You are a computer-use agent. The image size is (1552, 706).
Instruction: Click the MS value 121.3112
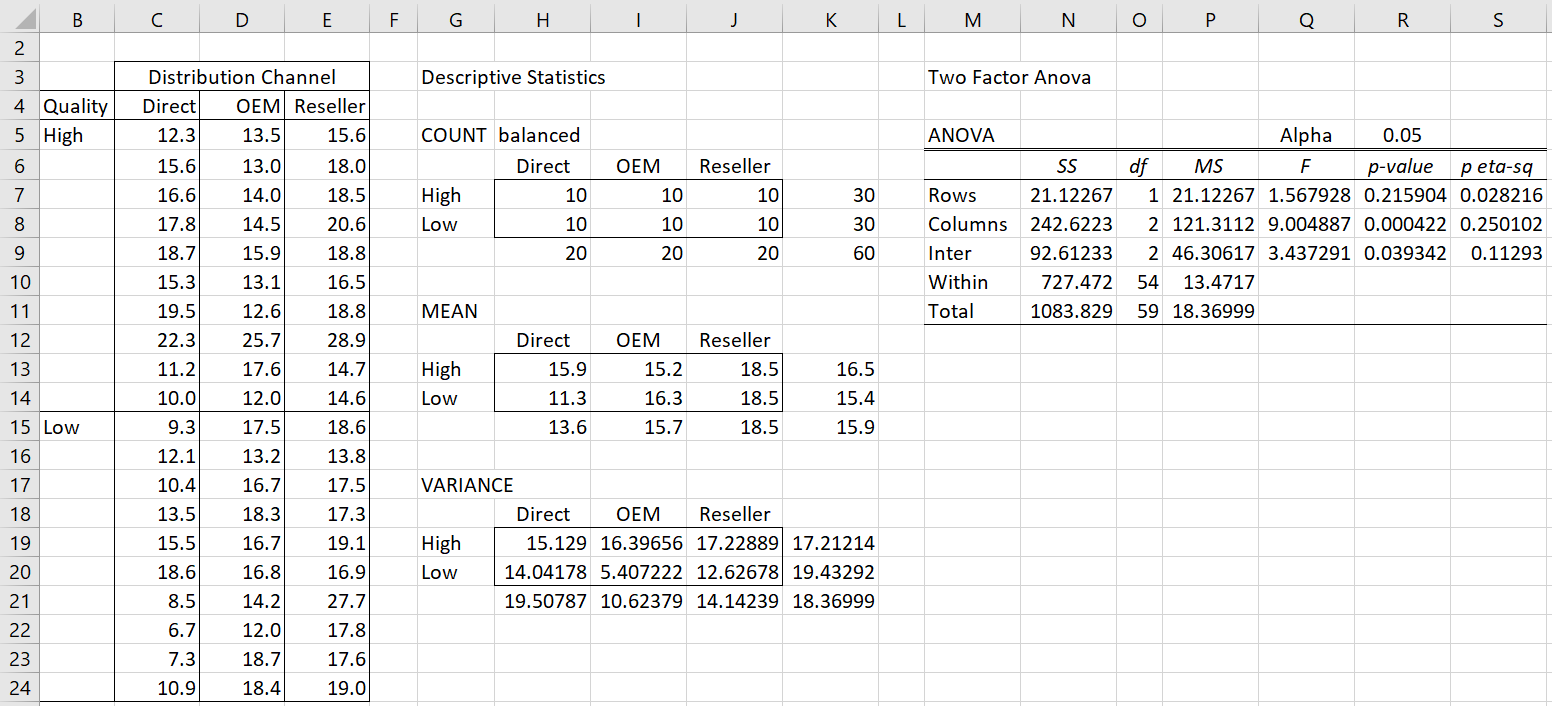point(1210,224)
